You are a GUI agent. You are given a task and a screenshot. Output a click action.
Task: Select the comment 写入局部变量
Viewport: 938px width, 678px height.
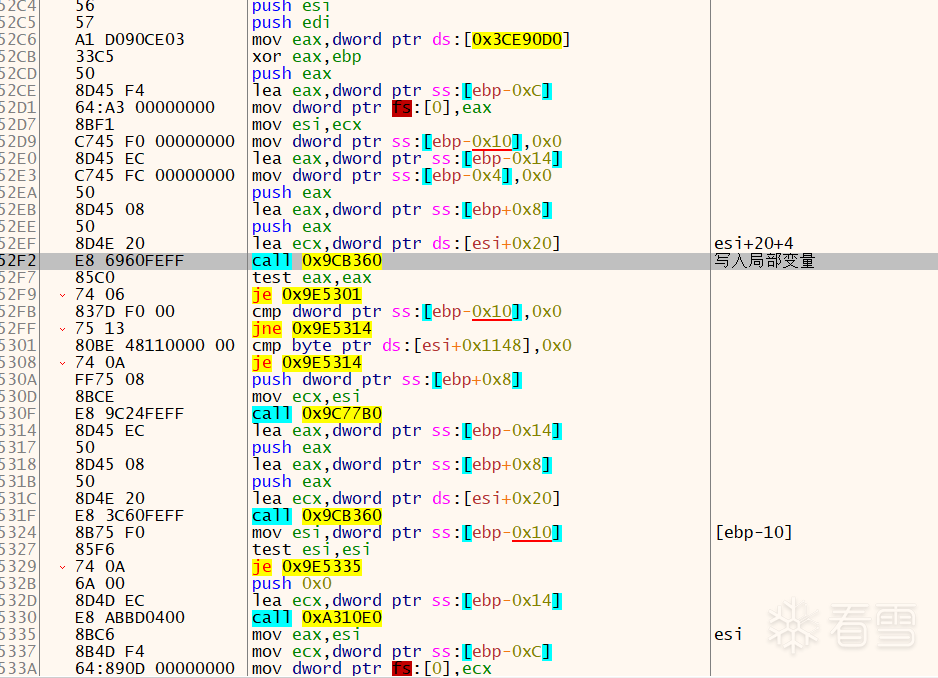(x=765, y=261)
